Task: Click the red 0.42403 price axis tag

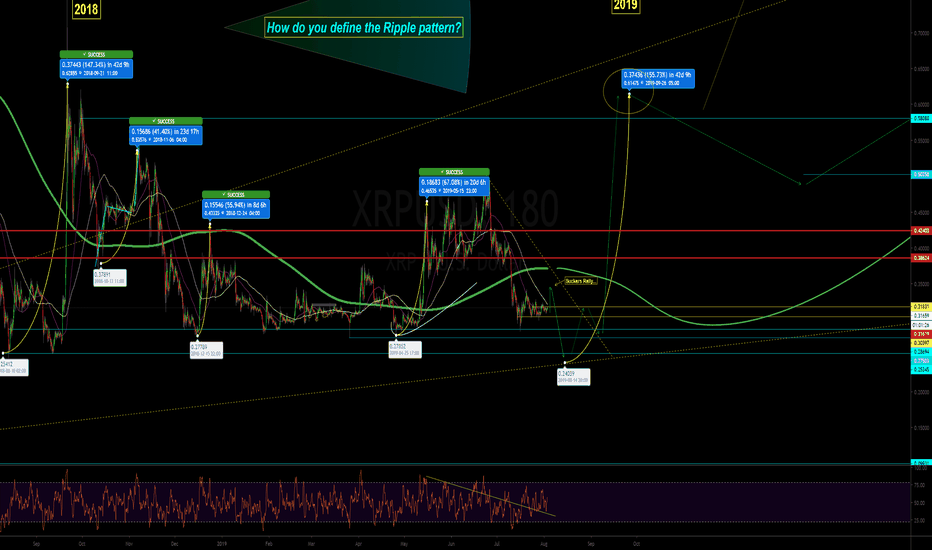Action: 921,231
